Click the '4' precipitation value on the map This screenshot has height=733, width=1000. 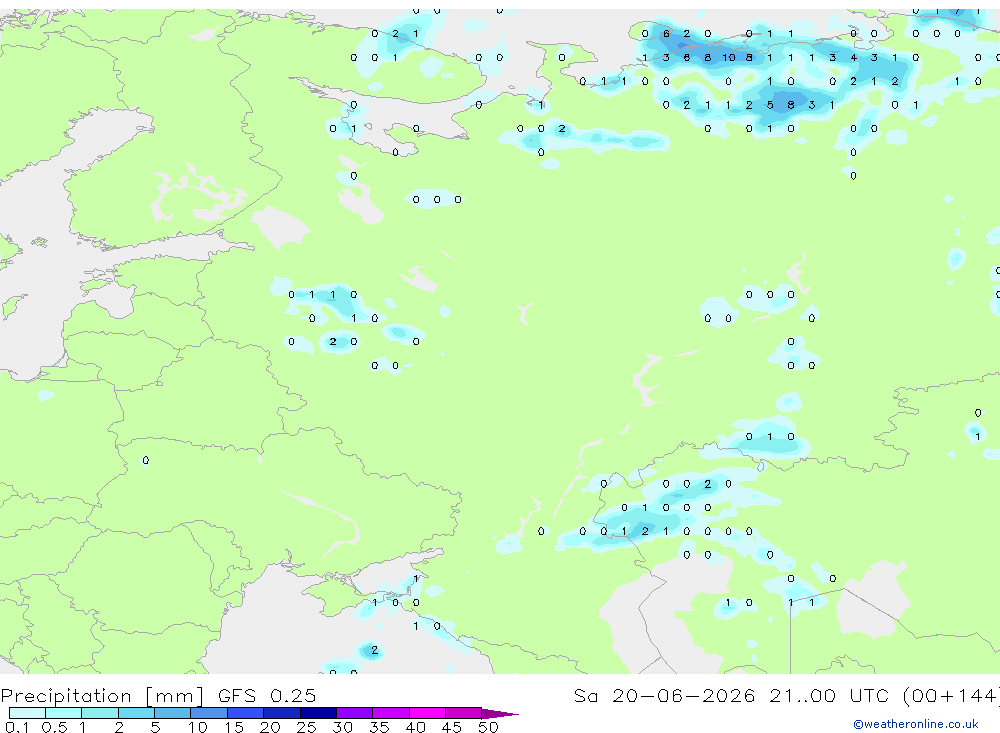(x=853, y=57)
